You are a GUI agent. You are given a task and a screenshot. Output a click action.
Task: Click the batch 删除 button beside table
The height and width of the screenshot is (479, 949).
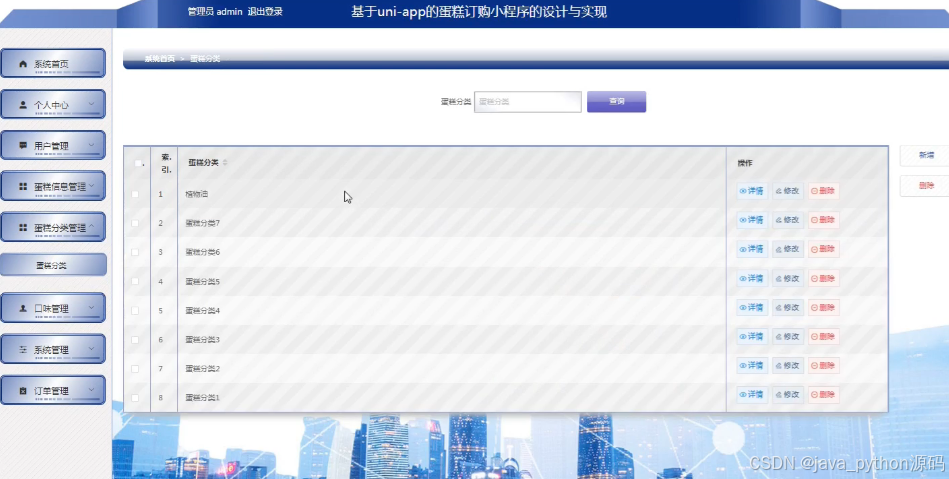pyautogui.click(x=926, y=186)
